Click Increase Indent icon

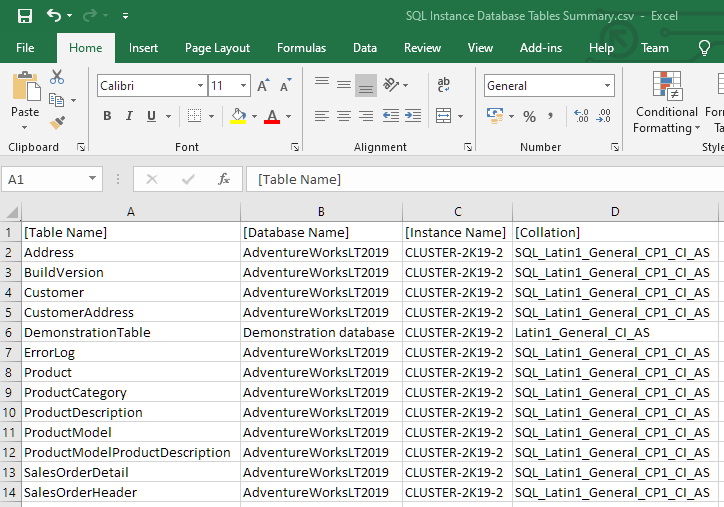(413, 116)
